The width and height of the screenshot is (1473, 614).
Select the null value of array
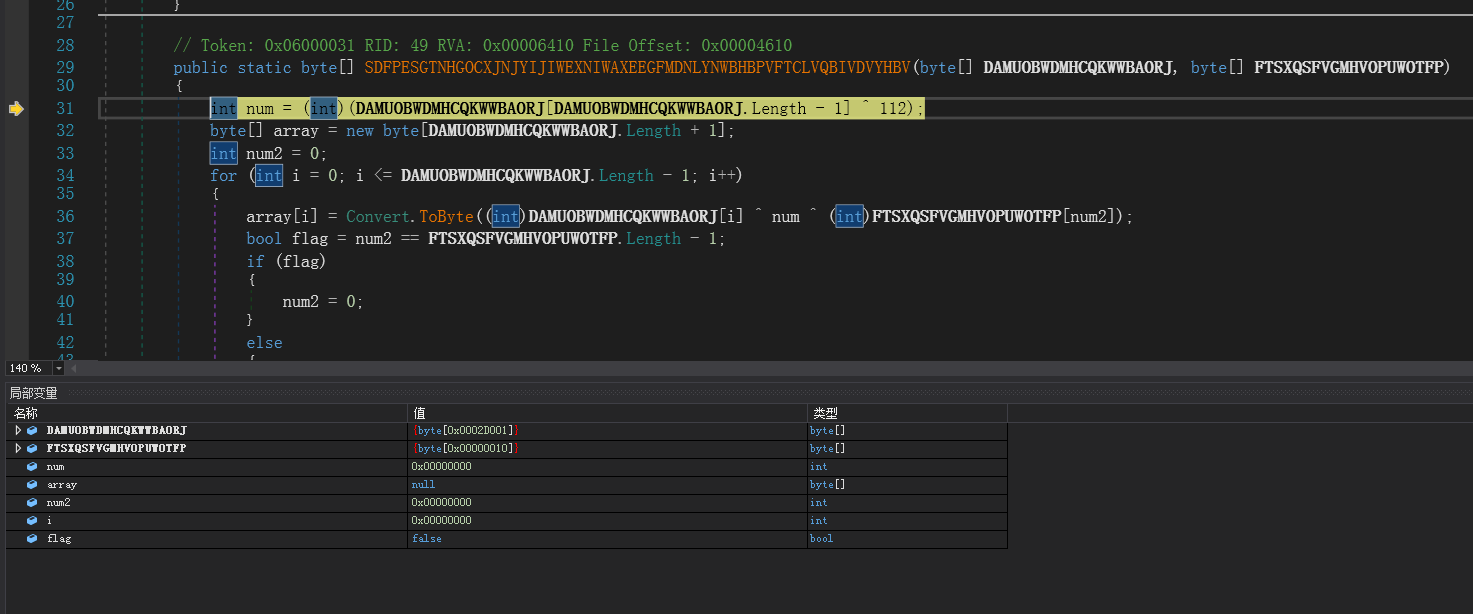tap(423, 485)
